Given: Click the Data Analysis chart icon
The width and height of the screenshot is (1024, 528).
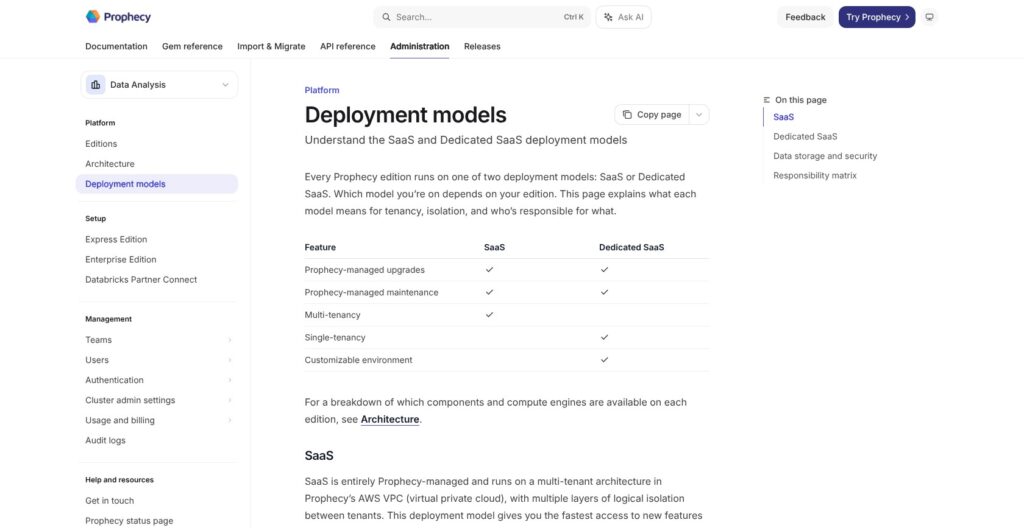Looking at the screenshot, I should click(95, 85).
